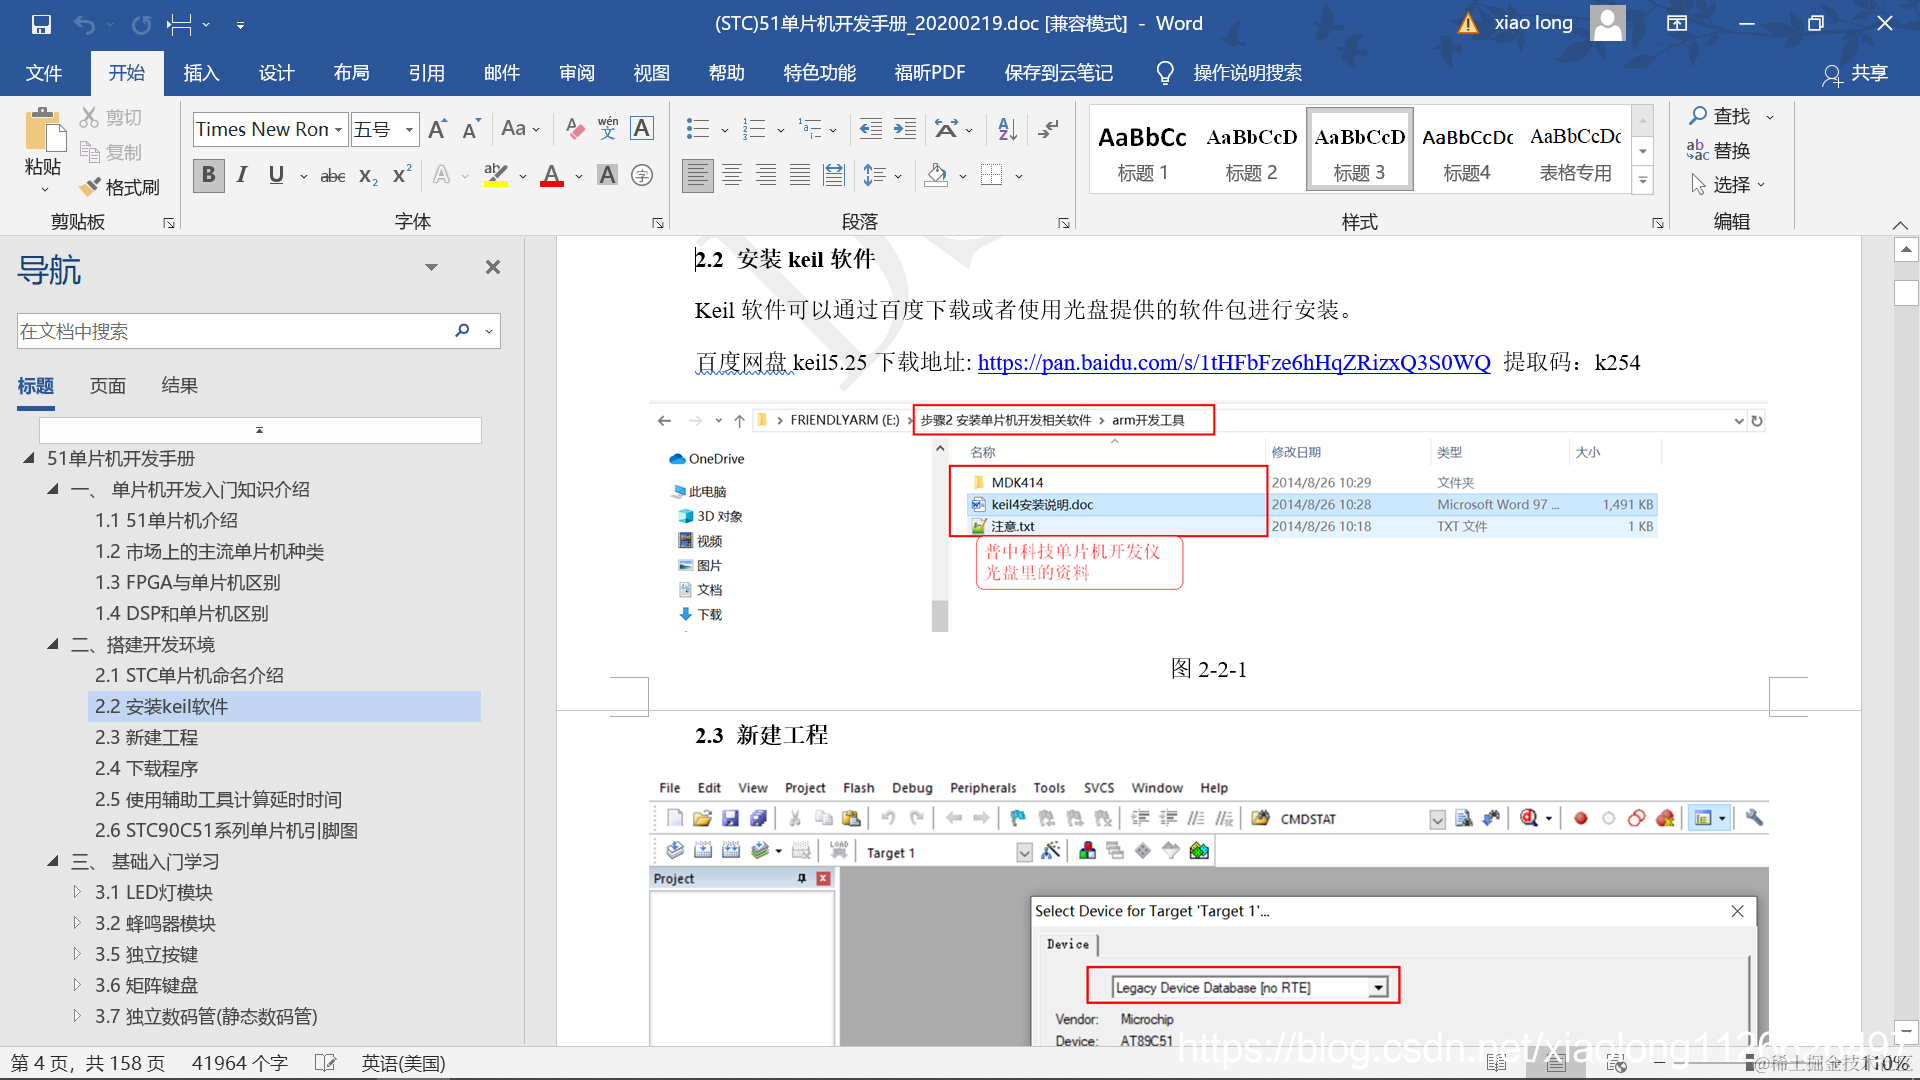This screenshot has width=1920, height=1080.
Task: Open the 插入 ribbon tab
Action: [201, 73]
